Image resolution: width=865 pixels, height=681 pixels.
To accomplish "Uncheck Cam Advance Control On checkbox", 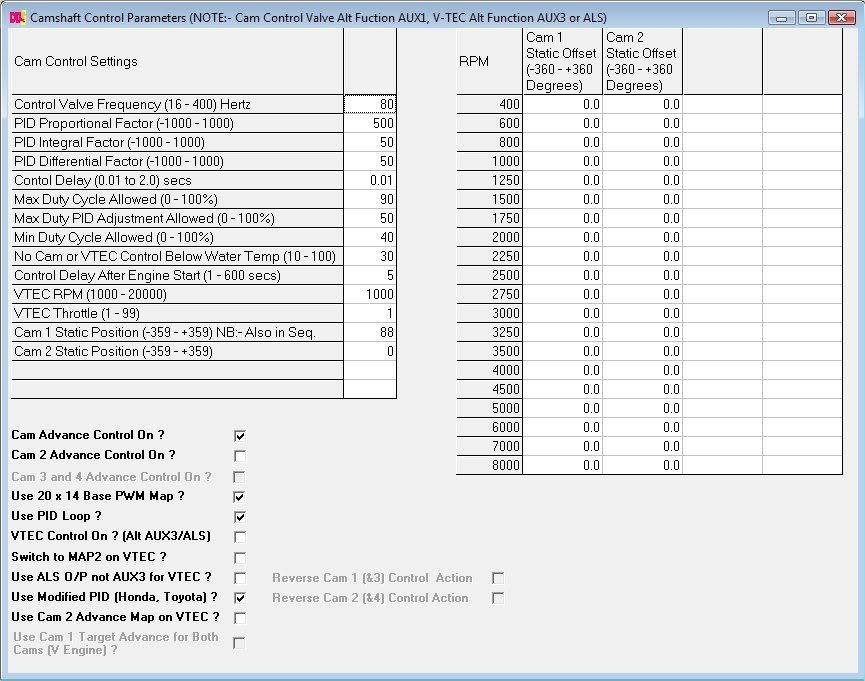I will 239,436.
